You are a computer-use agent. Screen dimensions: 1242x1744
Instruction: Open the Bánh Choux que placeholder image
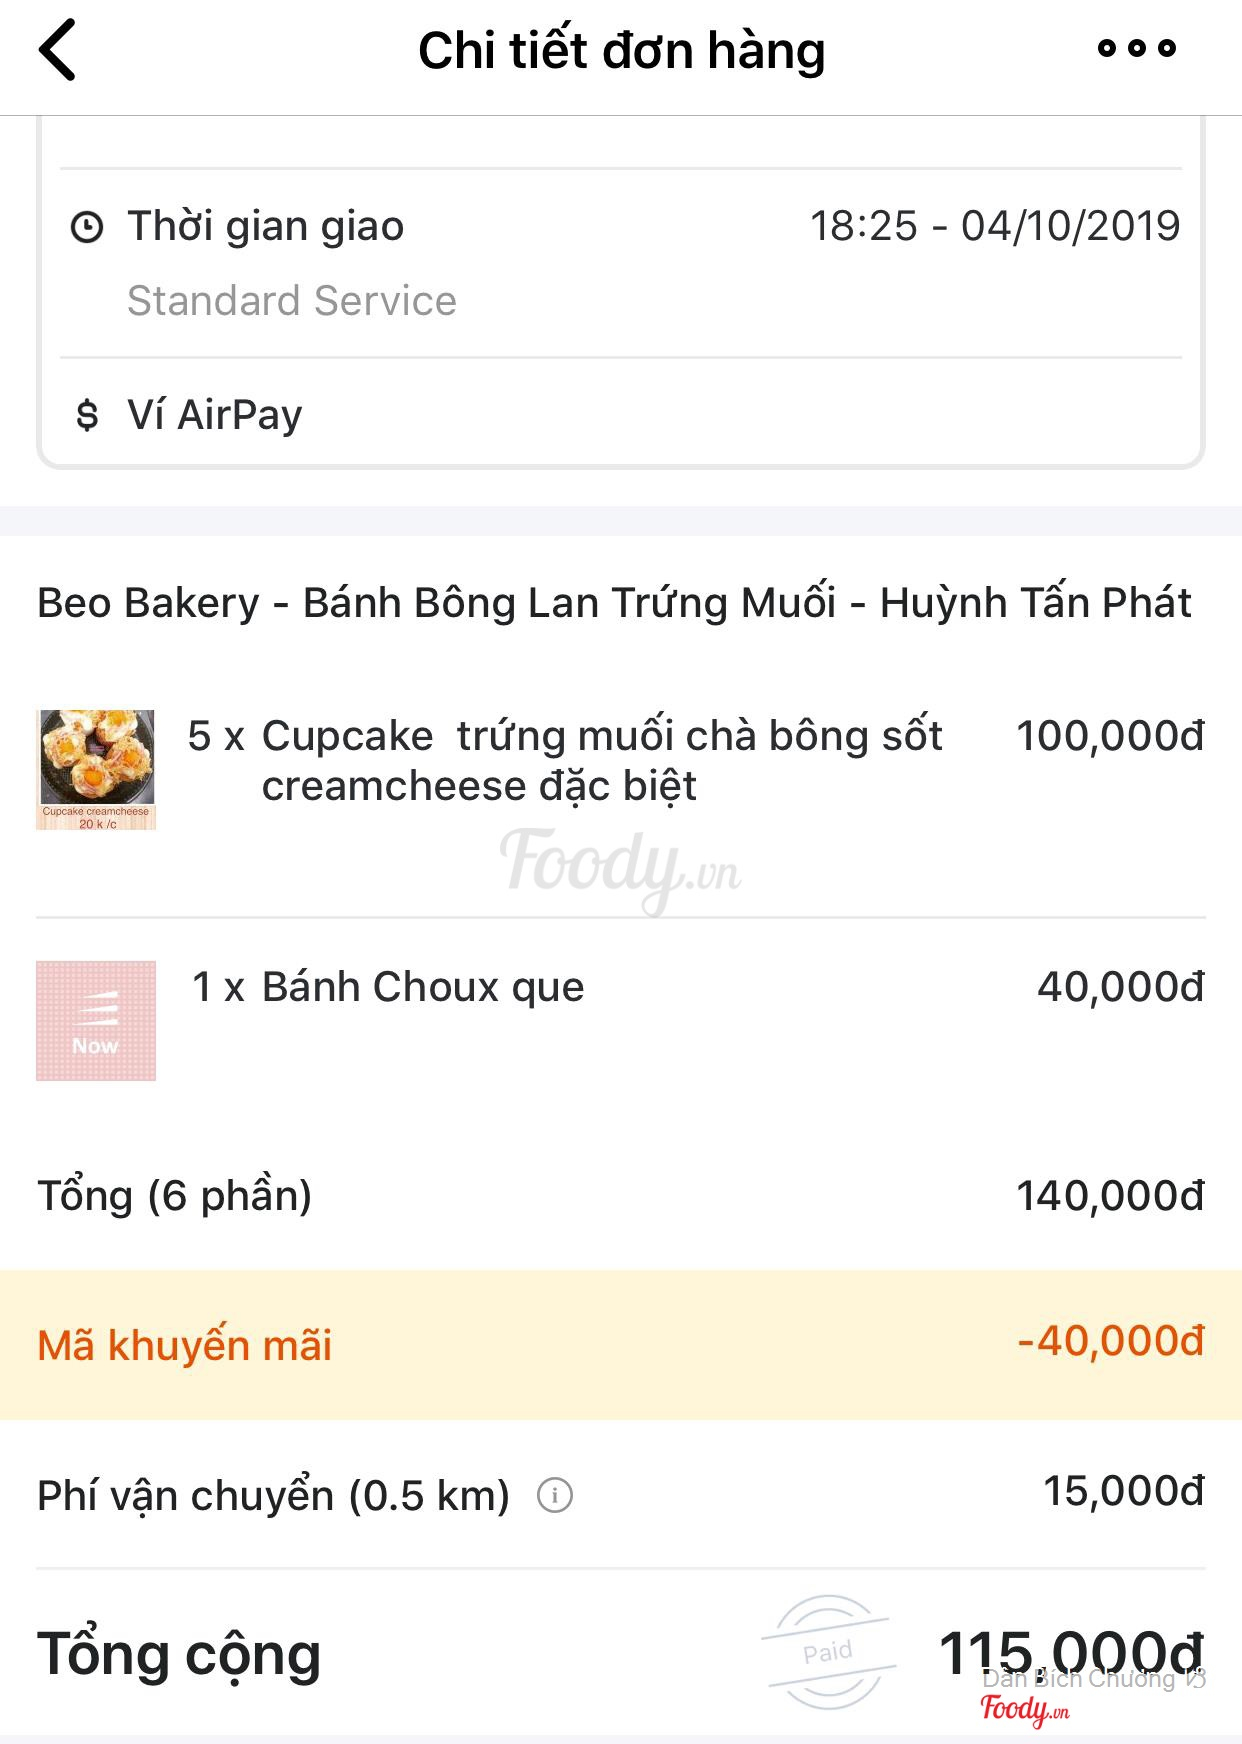96,1020
